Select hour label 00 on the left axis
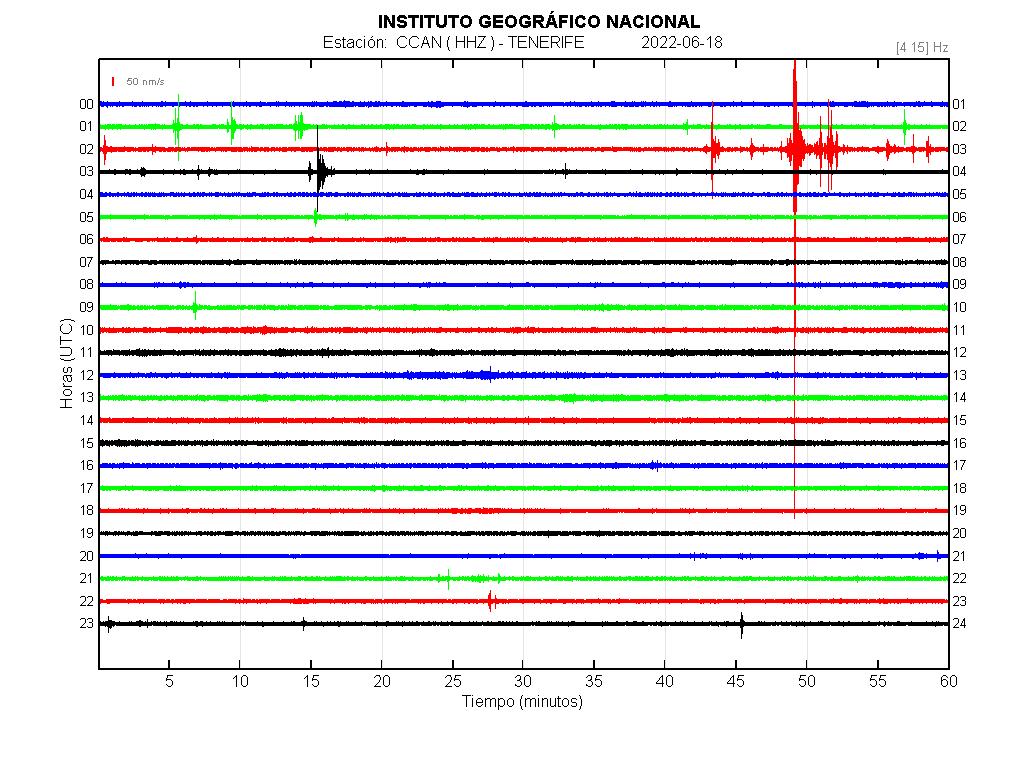The image size is (1025, 768). tap(87, 104)
